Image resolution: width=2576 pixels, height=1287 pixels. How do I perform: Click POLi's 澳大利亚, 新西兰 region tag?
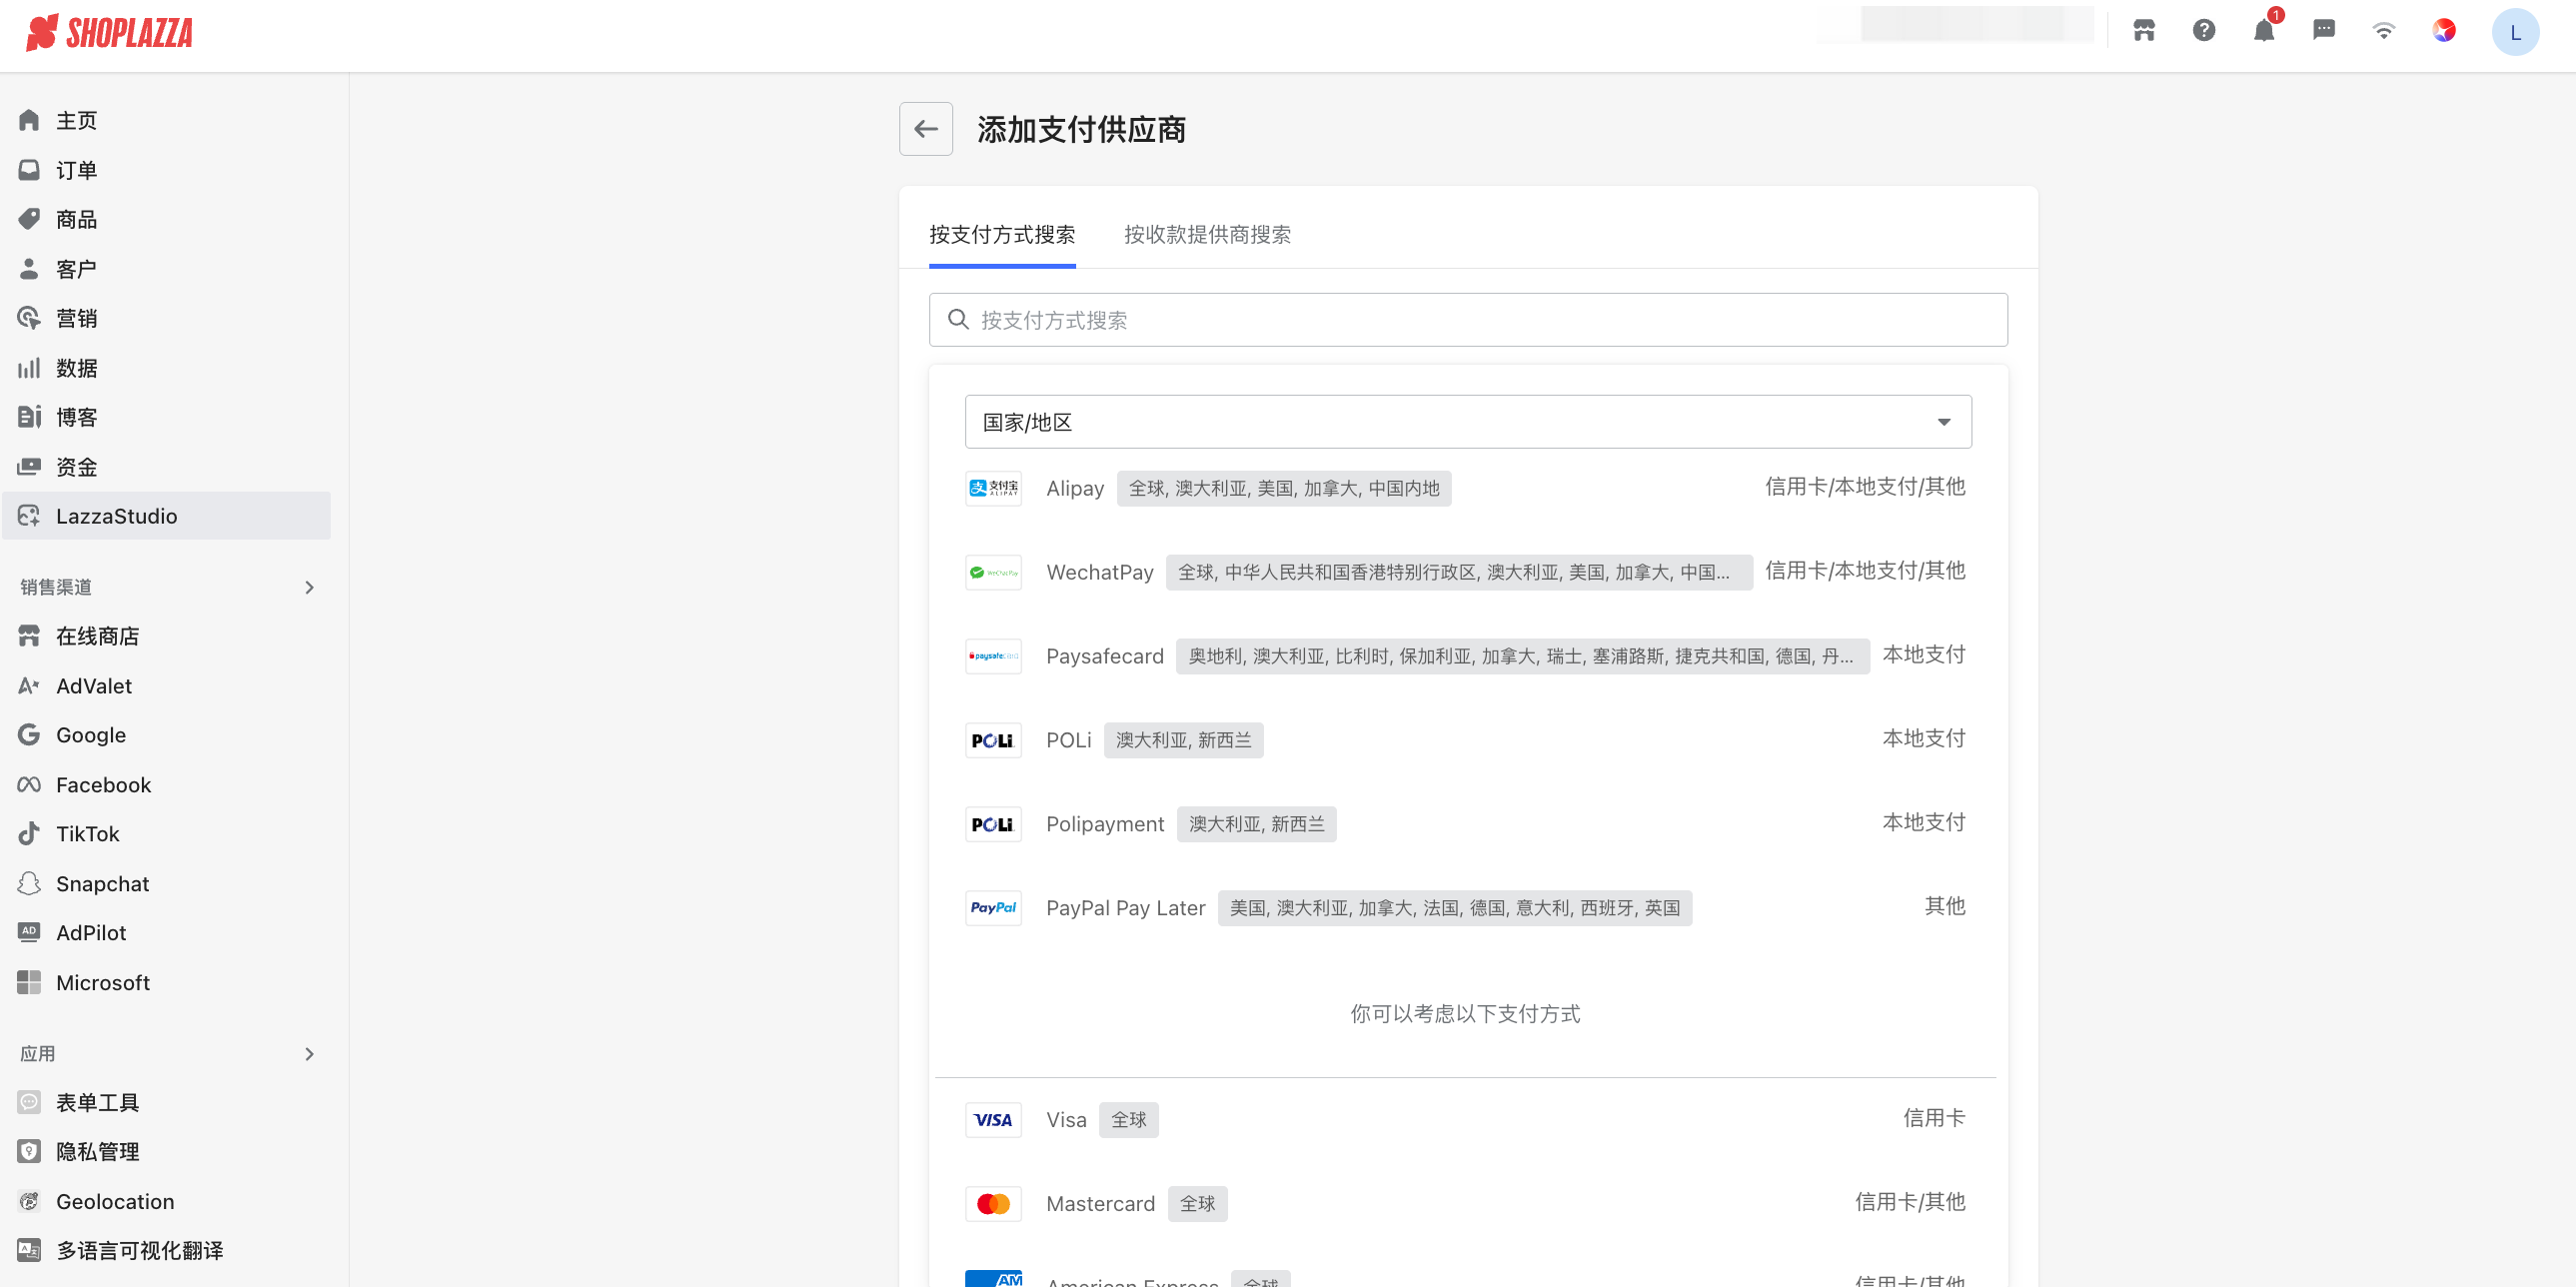tap(1183, 740)
